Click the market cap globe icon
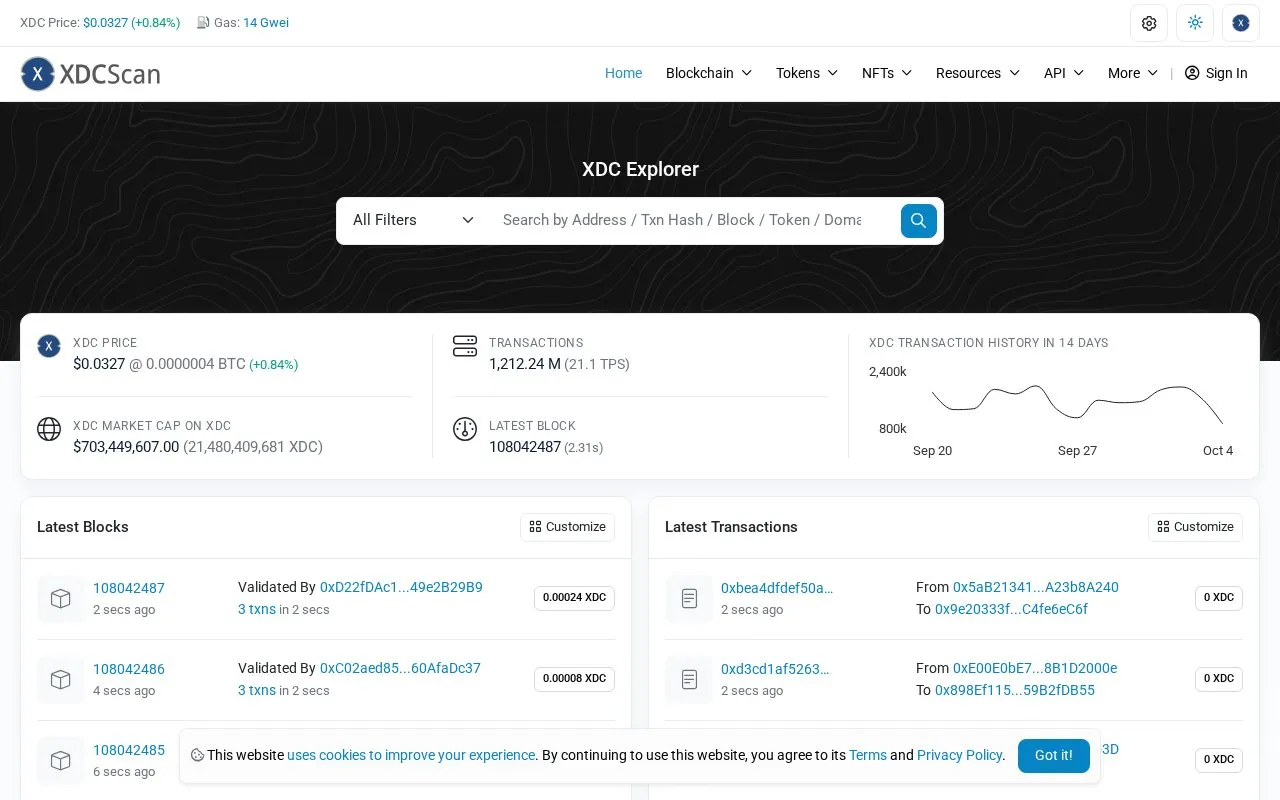The image size is (1280, 800). 49,429
